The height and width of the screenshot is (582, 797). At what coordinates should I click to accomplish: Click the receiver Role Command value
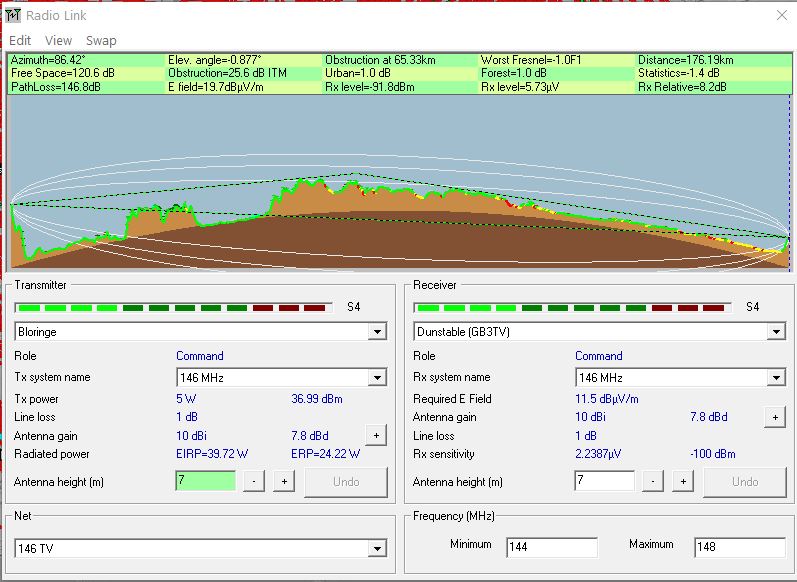click(x=599, y=356)
